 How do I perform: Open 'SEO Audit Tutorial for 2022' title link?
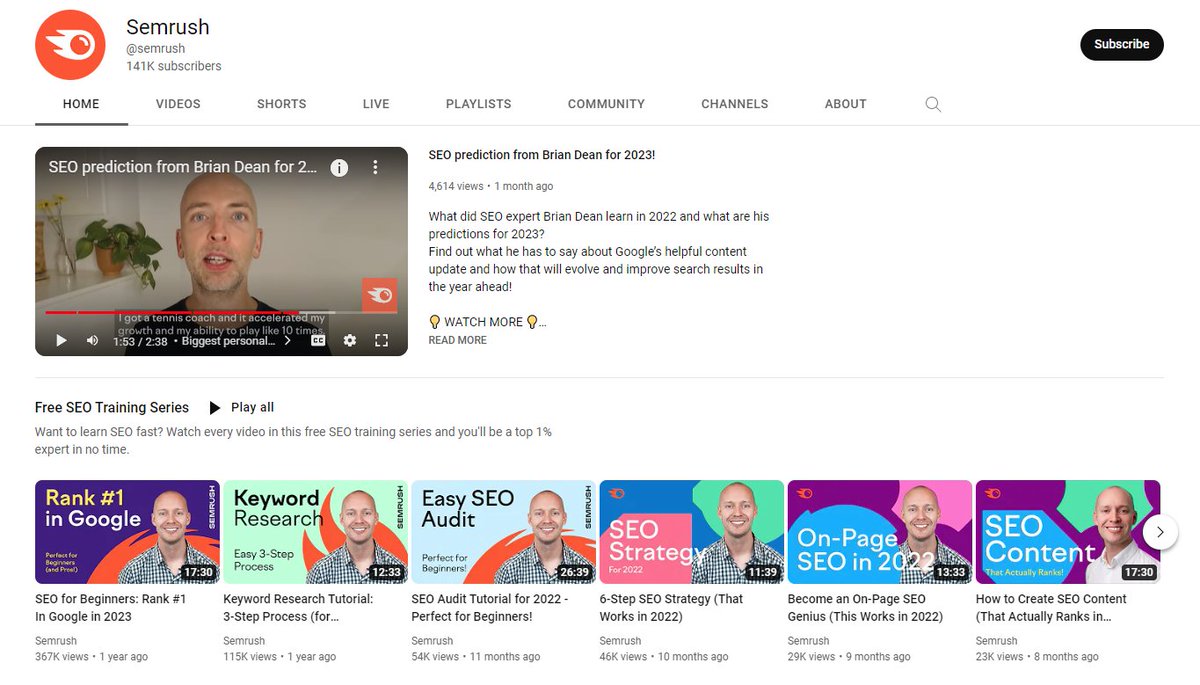(x=490, y=608)
